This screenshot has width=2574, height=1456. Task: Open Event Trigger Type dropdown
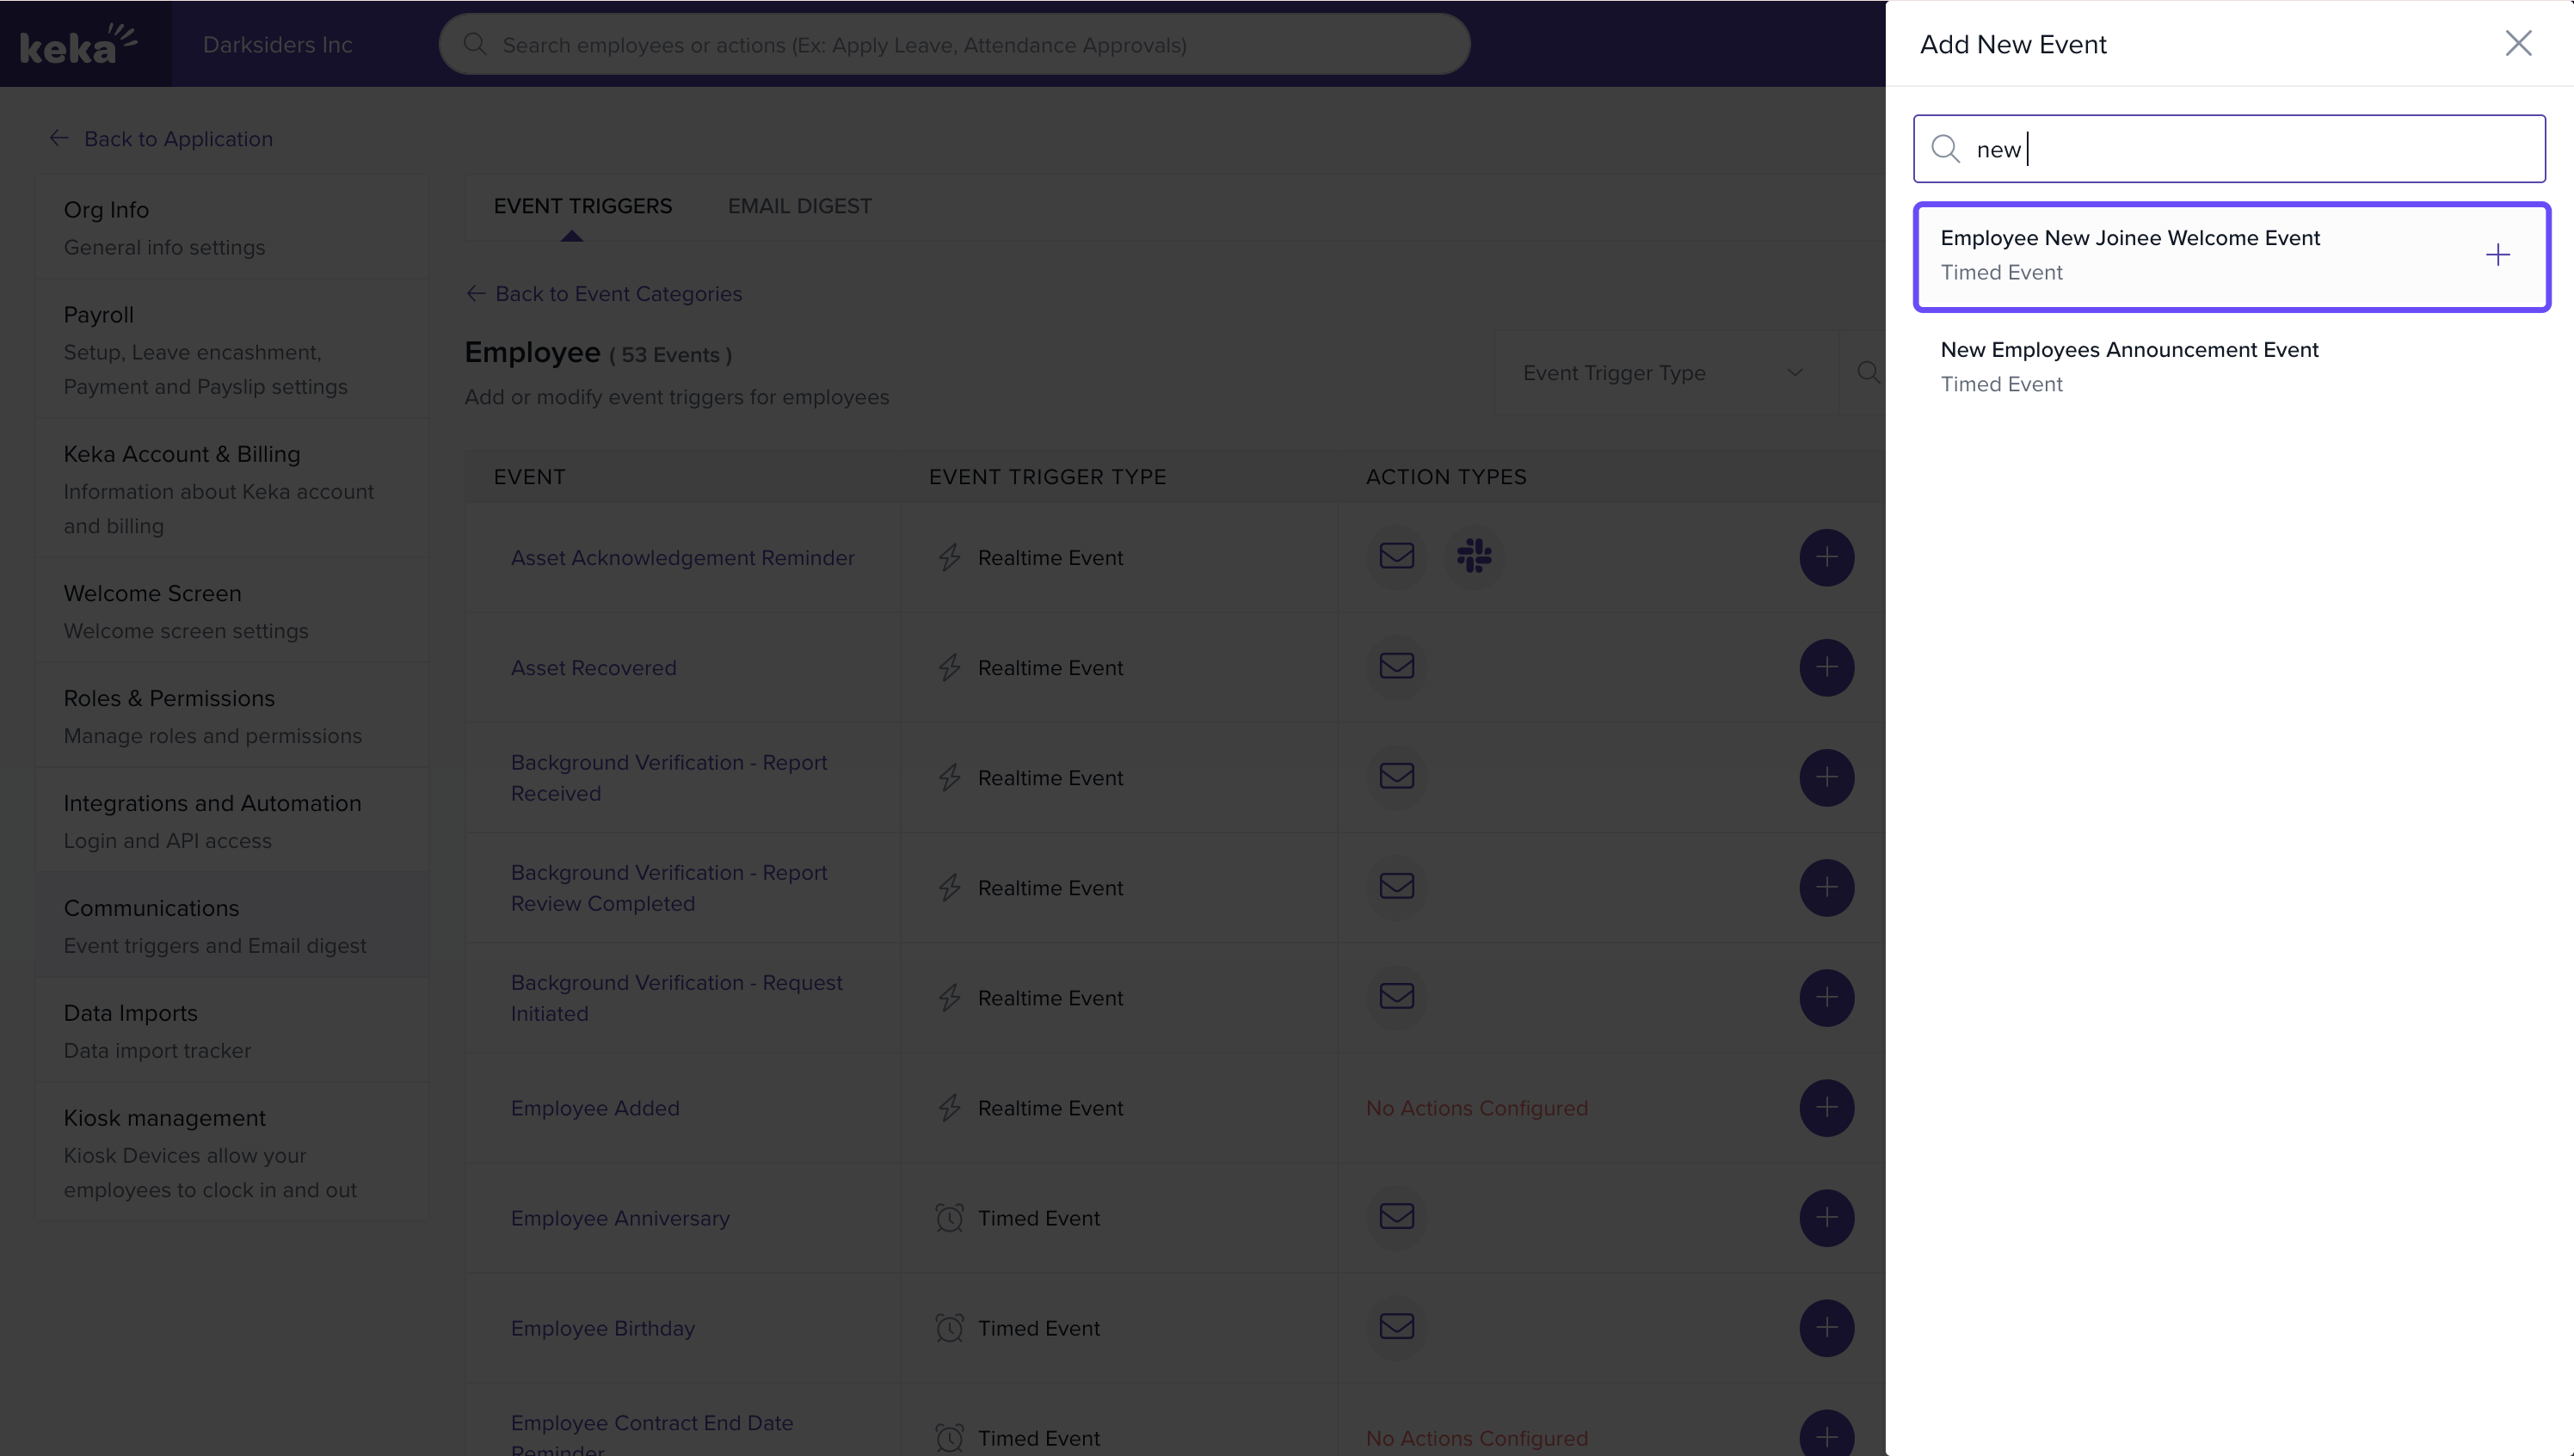1664,372
